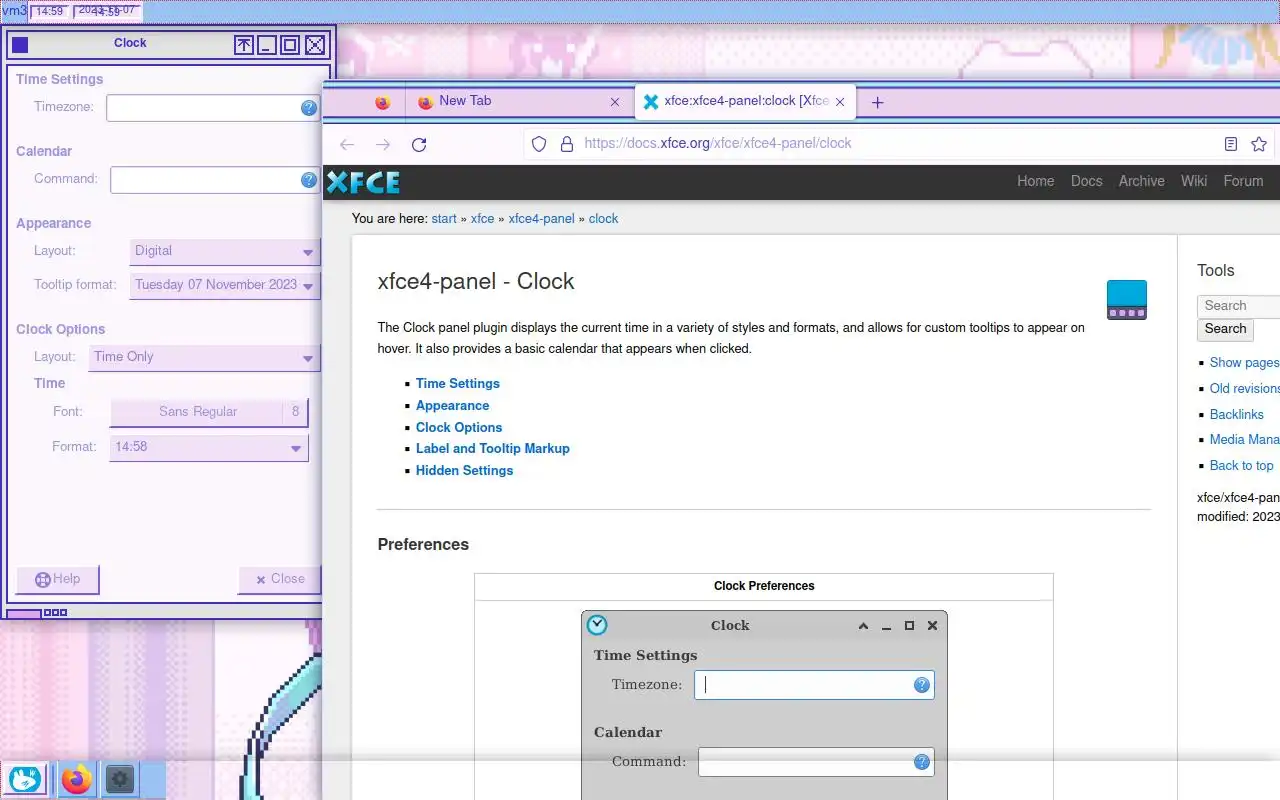
Task: Click the clock icon in the page screenshot
Action: 597,625
